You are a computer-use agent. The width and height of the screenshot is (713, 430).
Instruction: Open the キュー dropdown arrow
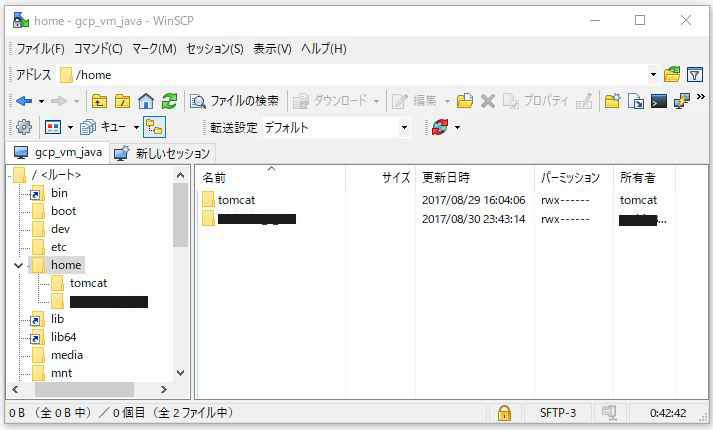point(136,127)
